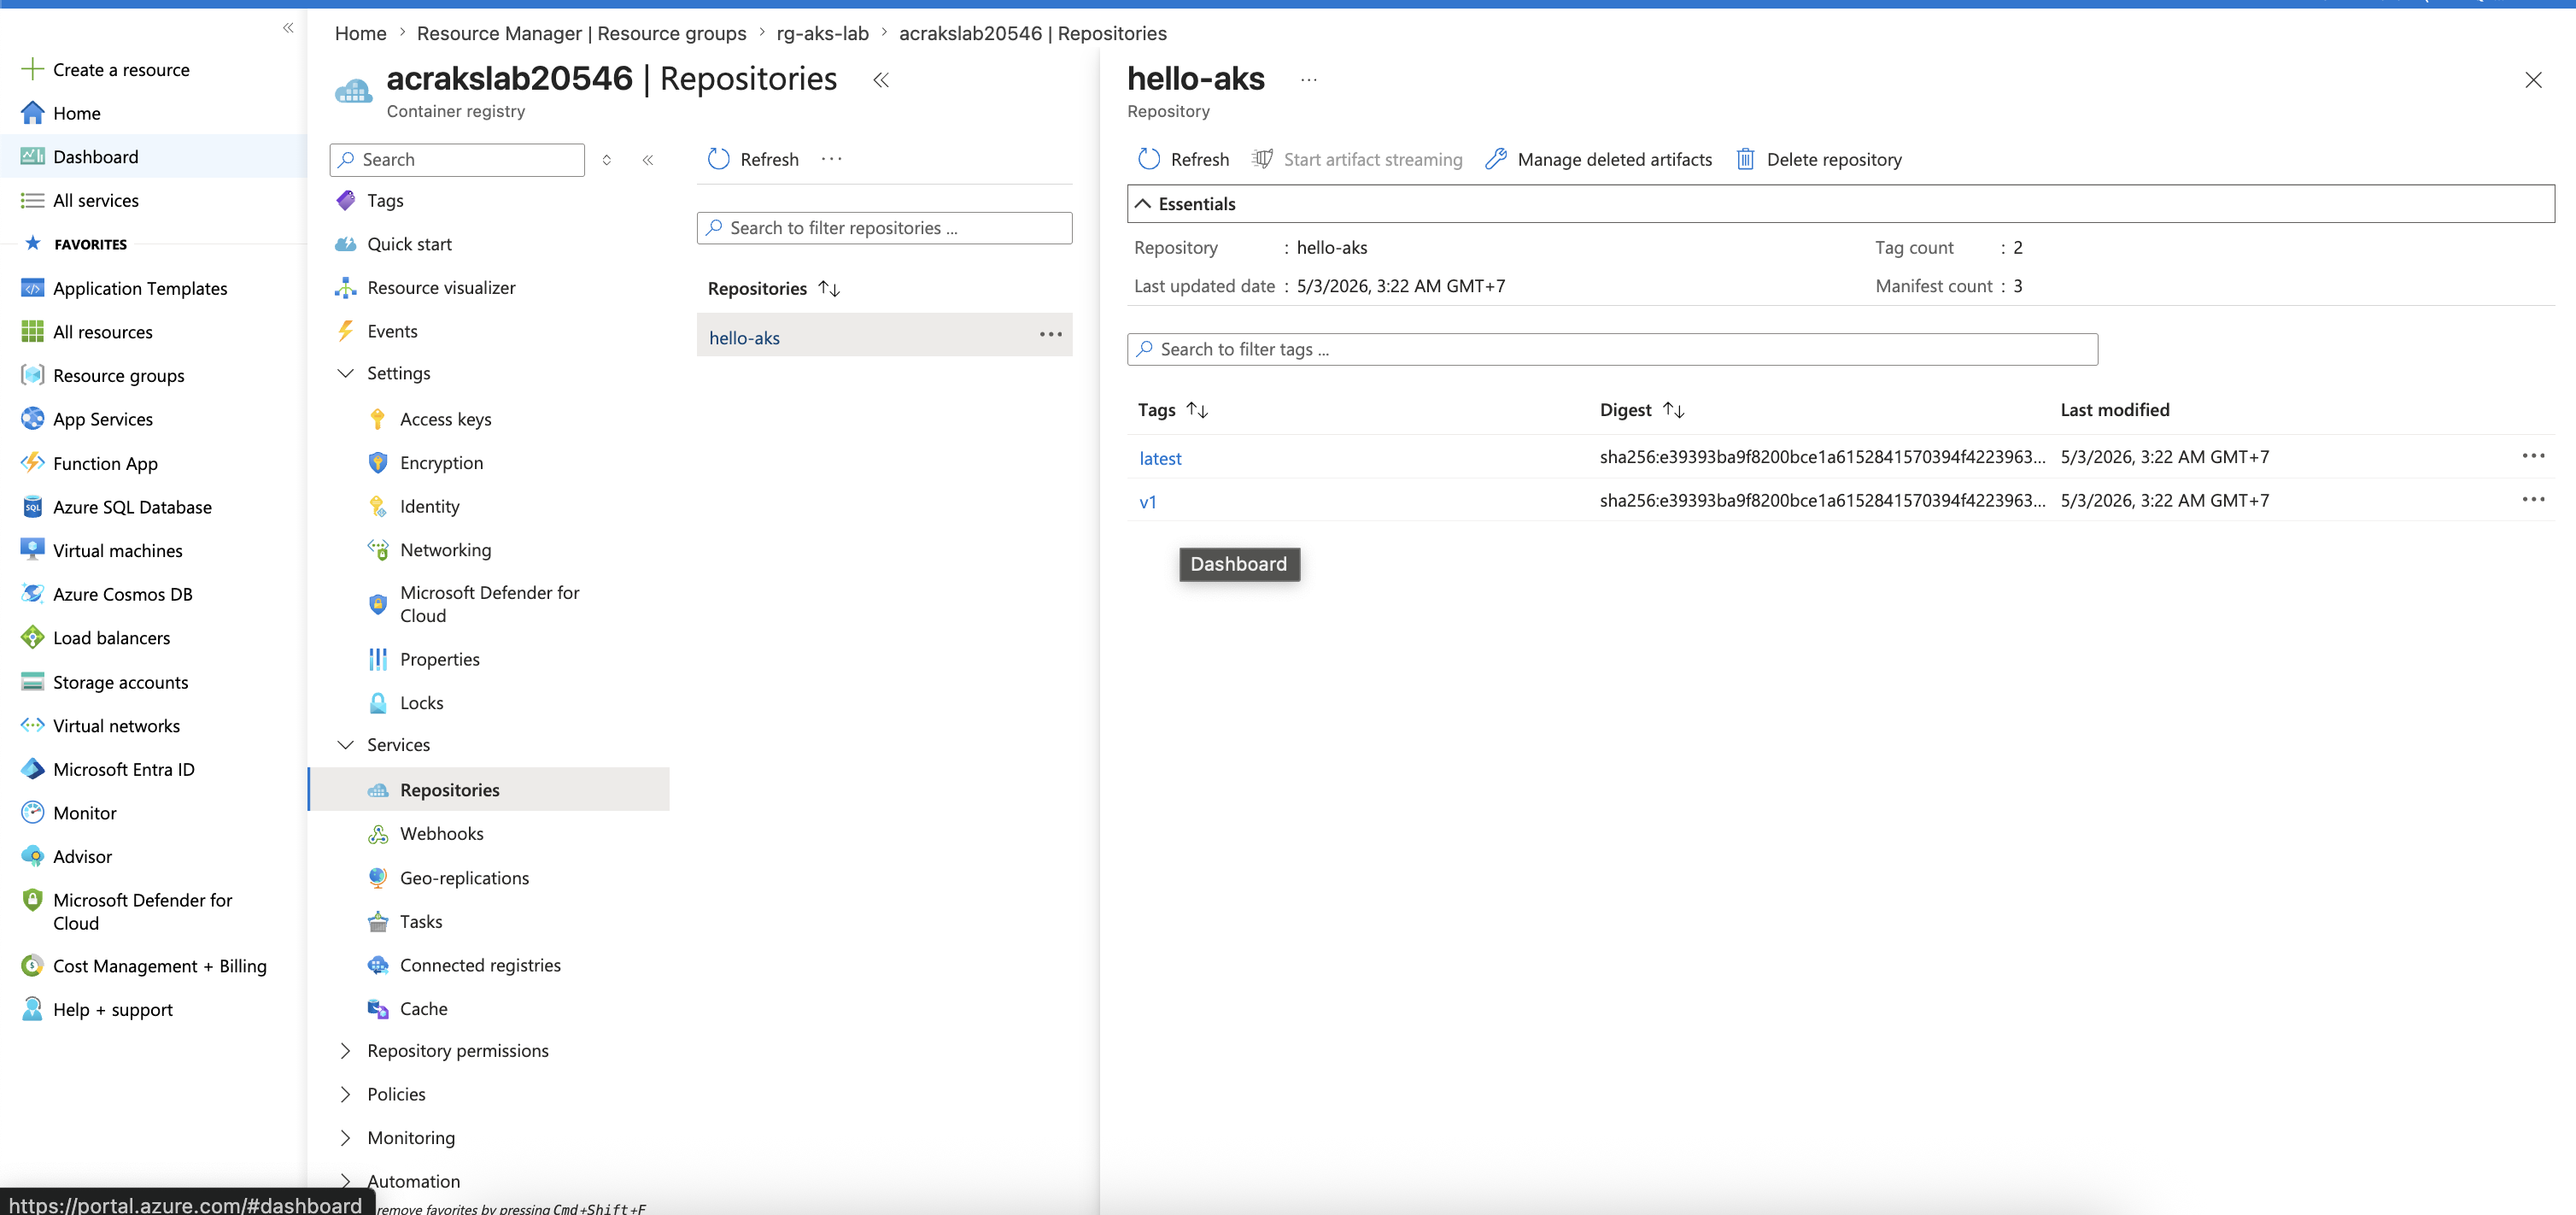Refresh the hello-aks repository tags
Viewport: 2576px width, 1215px height.
1184,159
